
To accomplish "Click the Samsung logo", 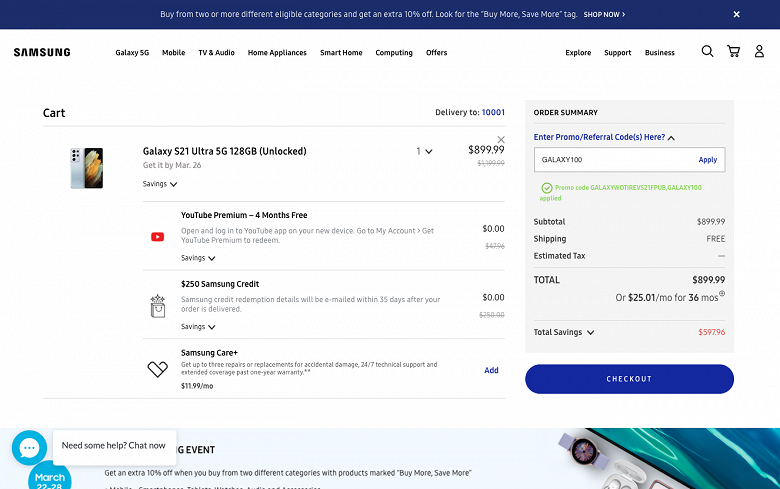I will 42,52.
